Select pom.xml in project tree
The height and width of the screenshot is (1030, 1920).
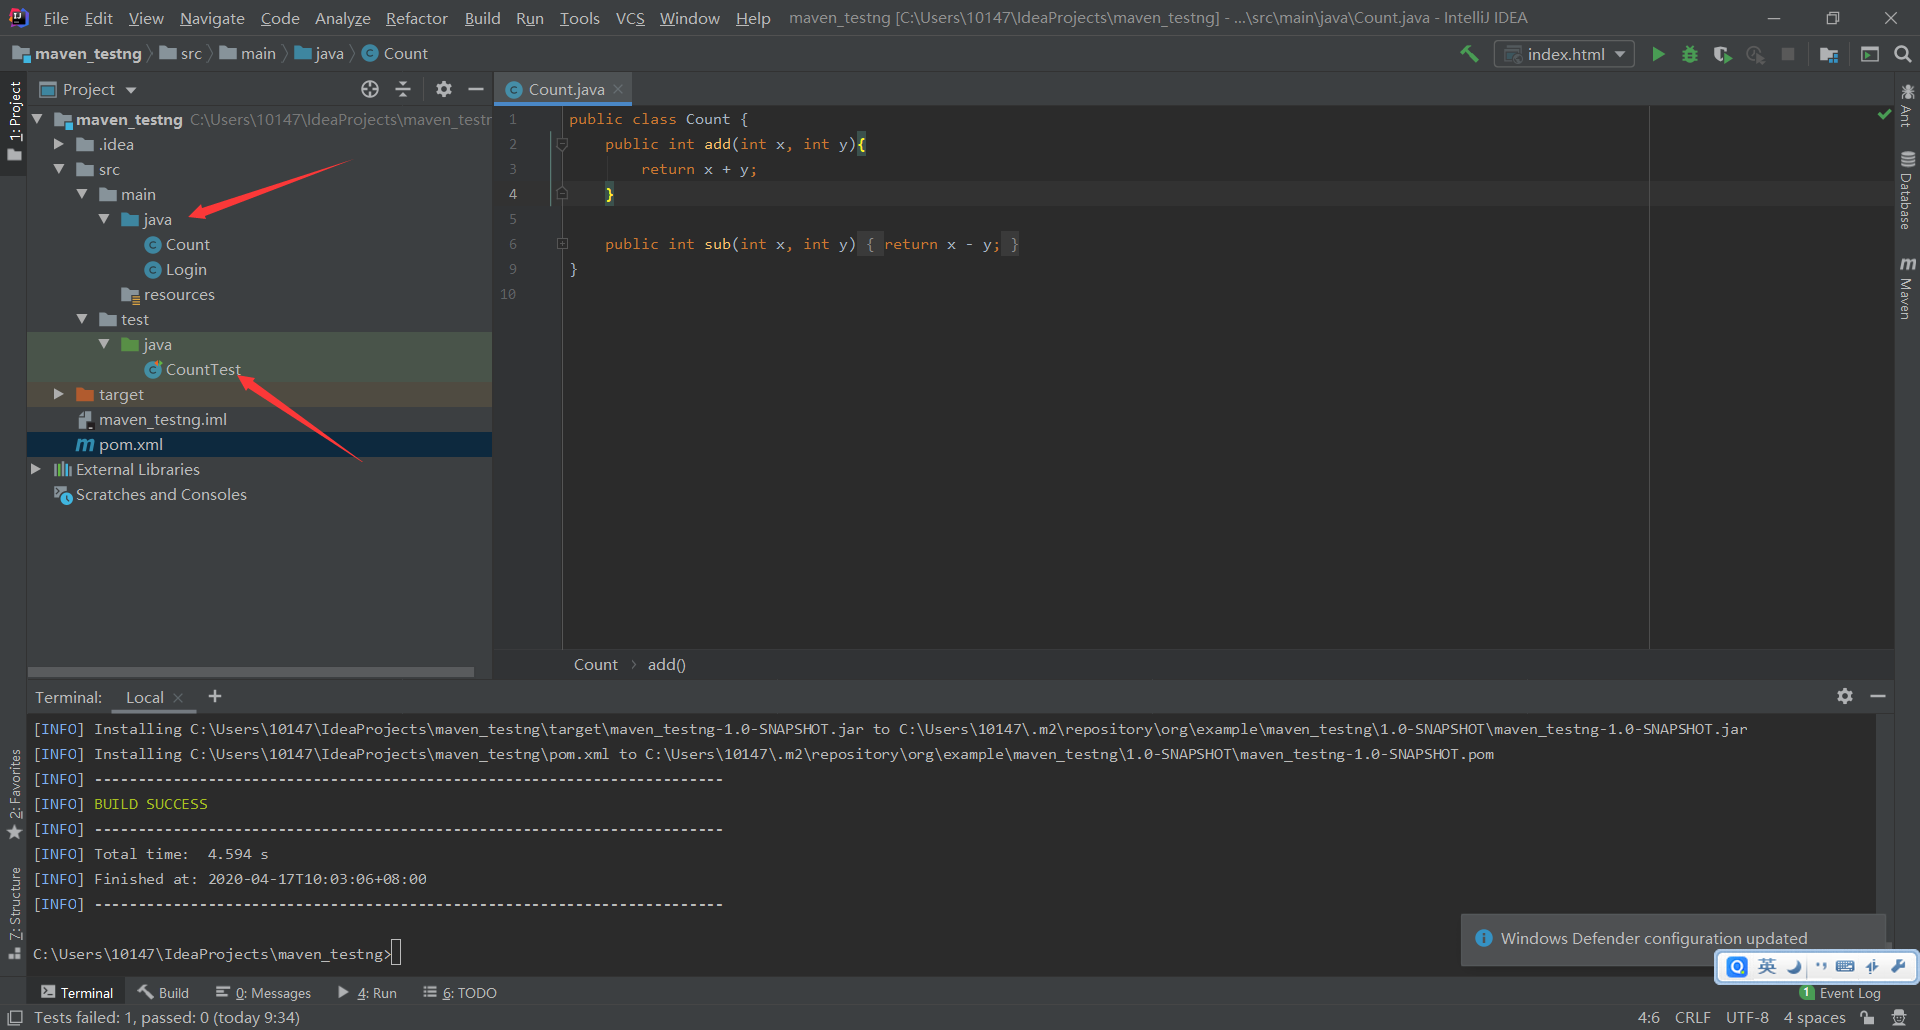pyautogui.click(x=130, y=444)
